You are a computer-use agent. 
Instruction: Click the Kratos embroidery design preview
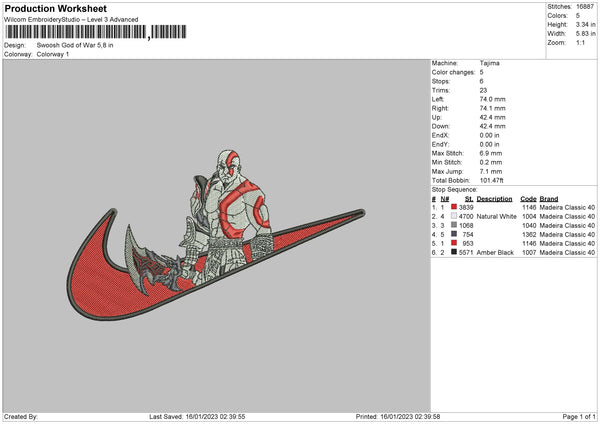point(216,235)
